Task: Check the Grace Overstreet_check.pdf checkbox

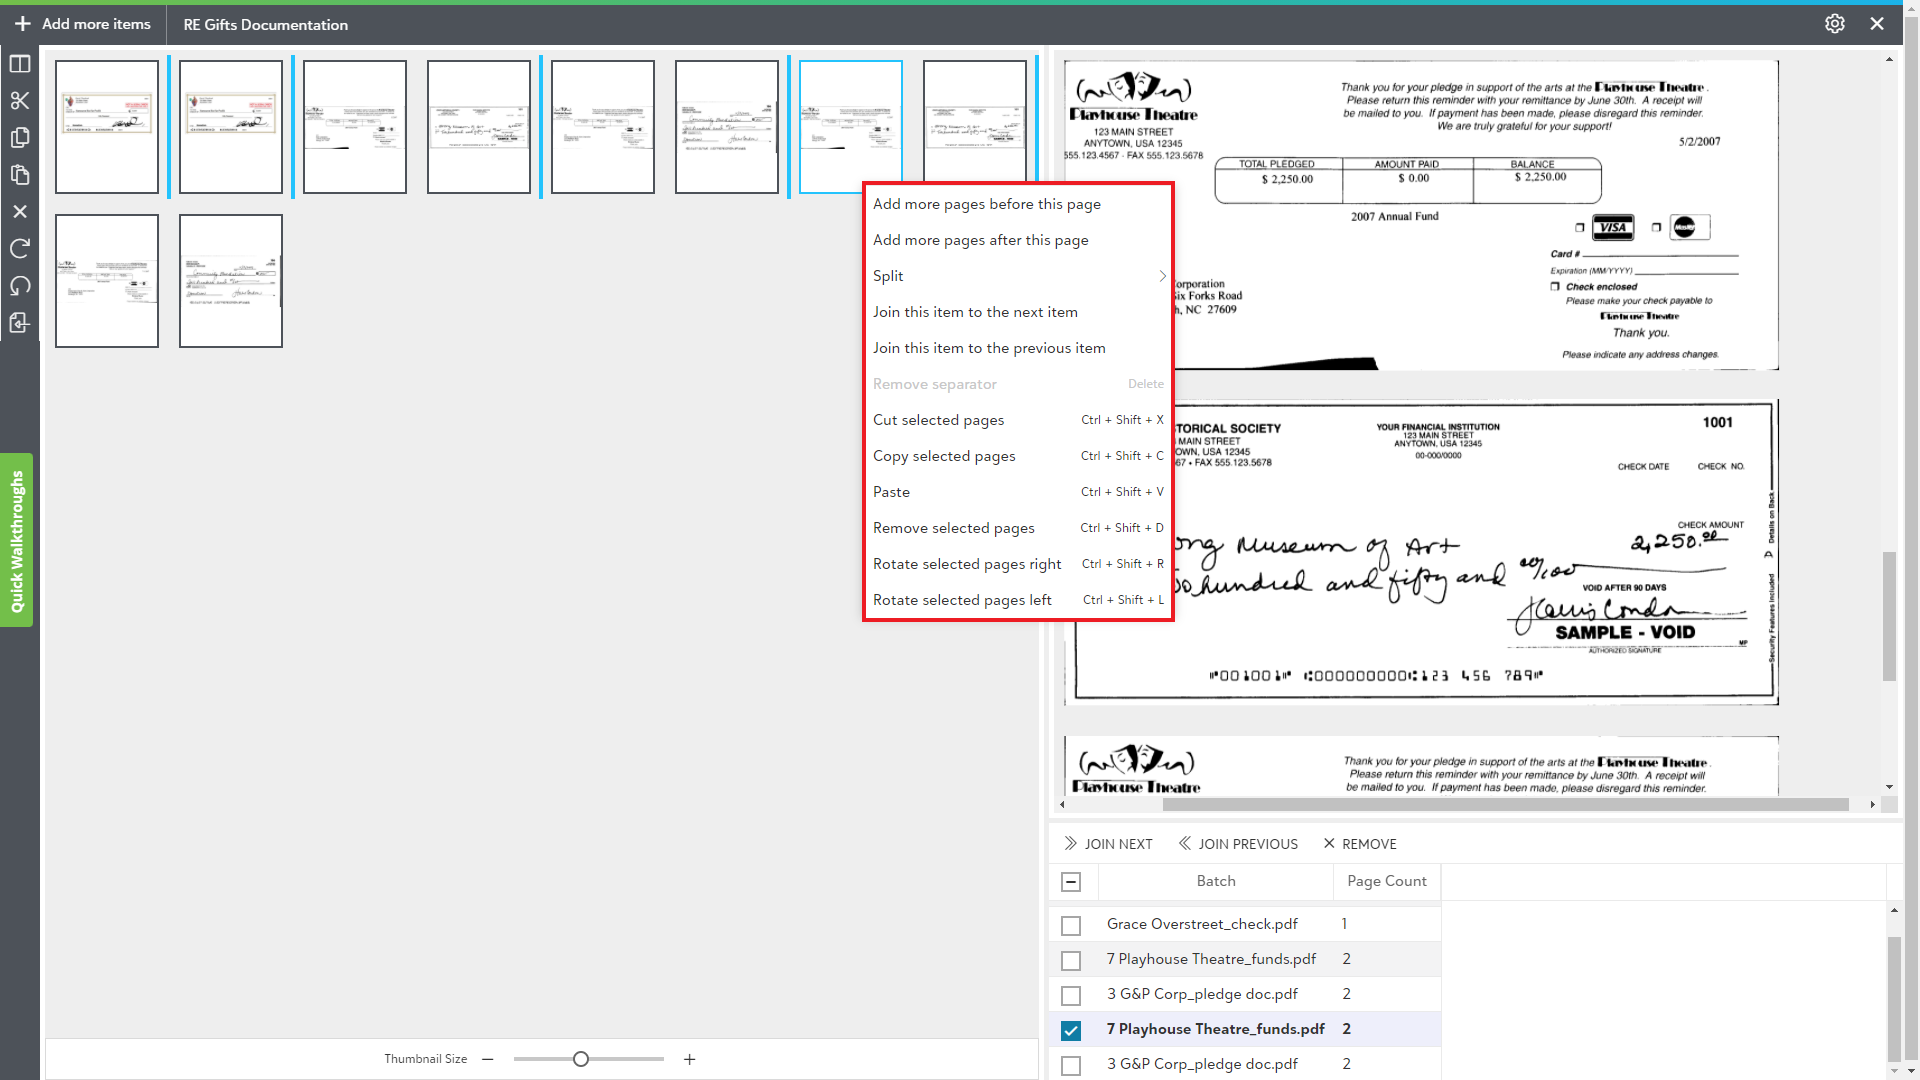Action: coord(1071,925)
